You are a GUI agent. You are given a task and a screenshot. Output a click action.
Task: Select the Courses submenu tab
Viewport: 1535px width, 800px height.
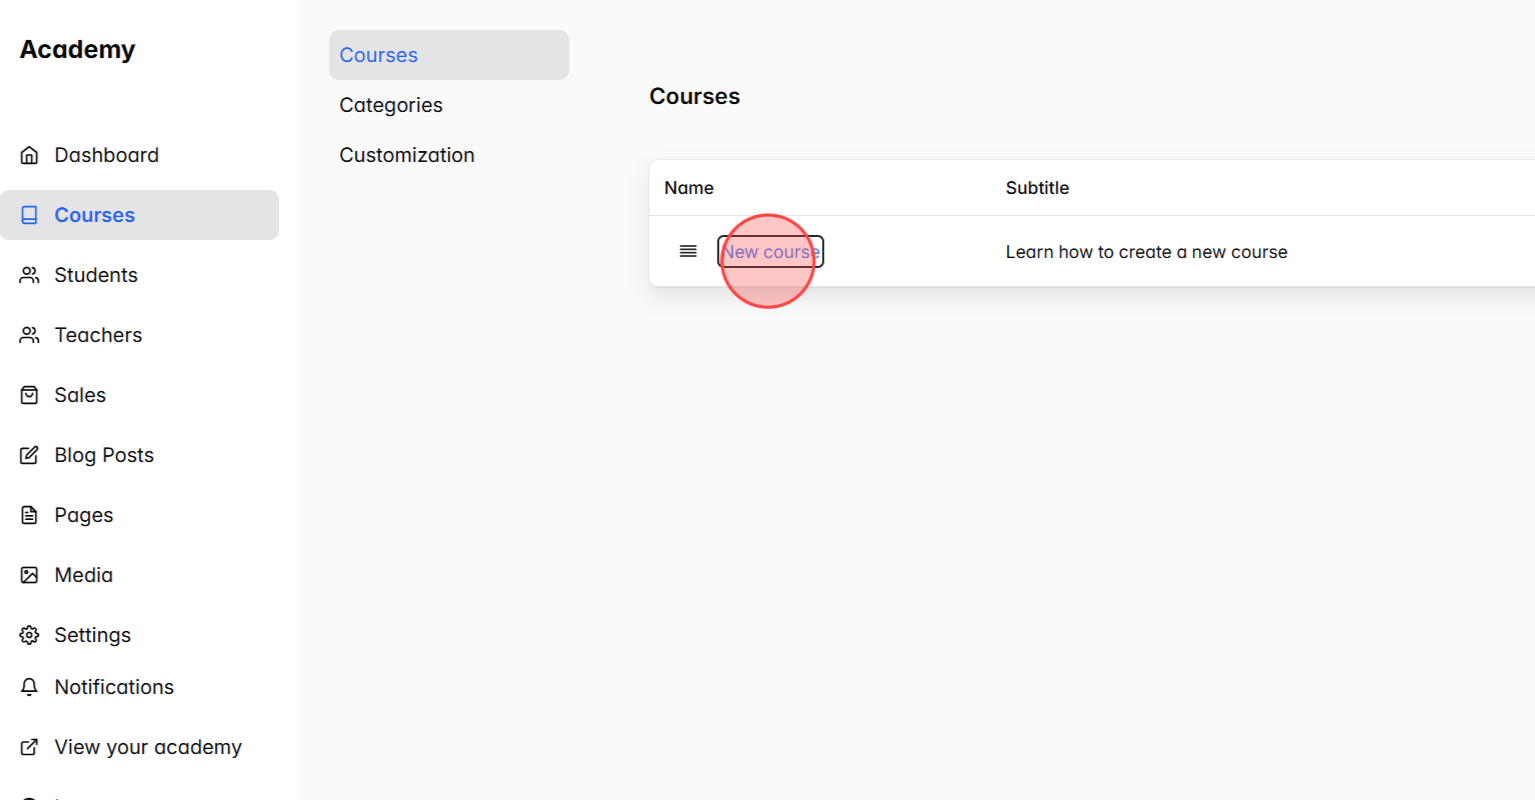378,55
